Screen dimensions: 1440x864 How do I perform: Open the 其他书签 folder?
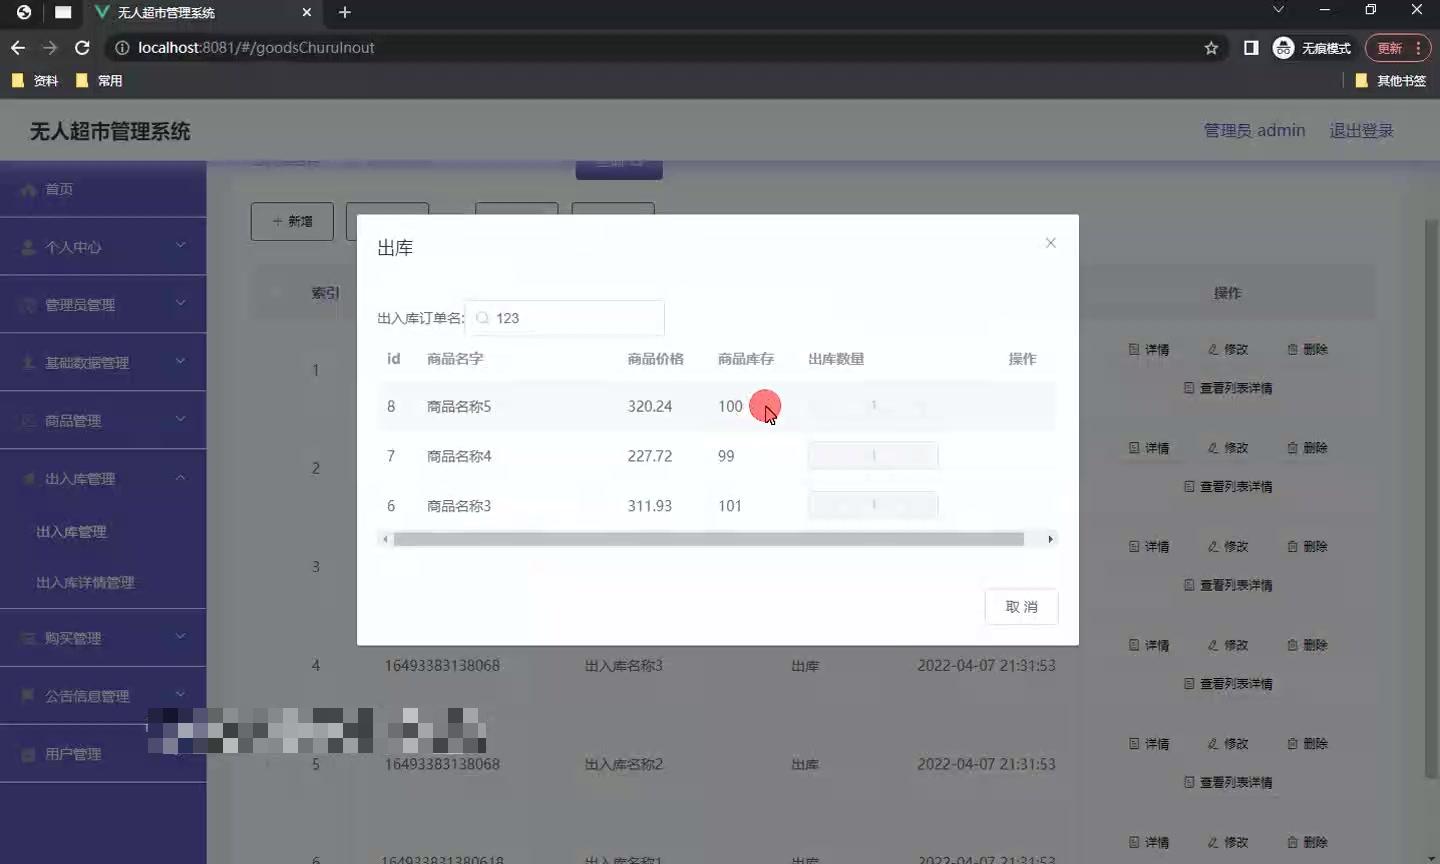coord(1390,81)
